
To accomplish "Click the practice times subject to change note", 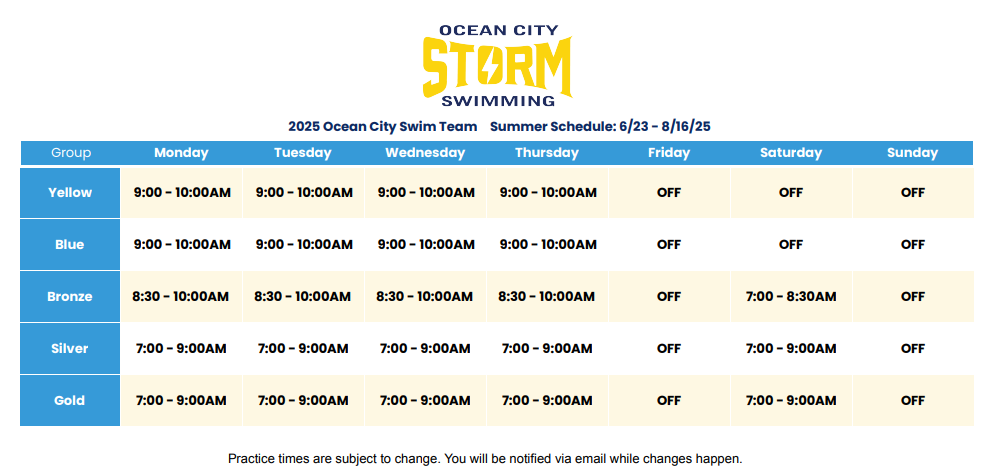I will tap(485, 459).
